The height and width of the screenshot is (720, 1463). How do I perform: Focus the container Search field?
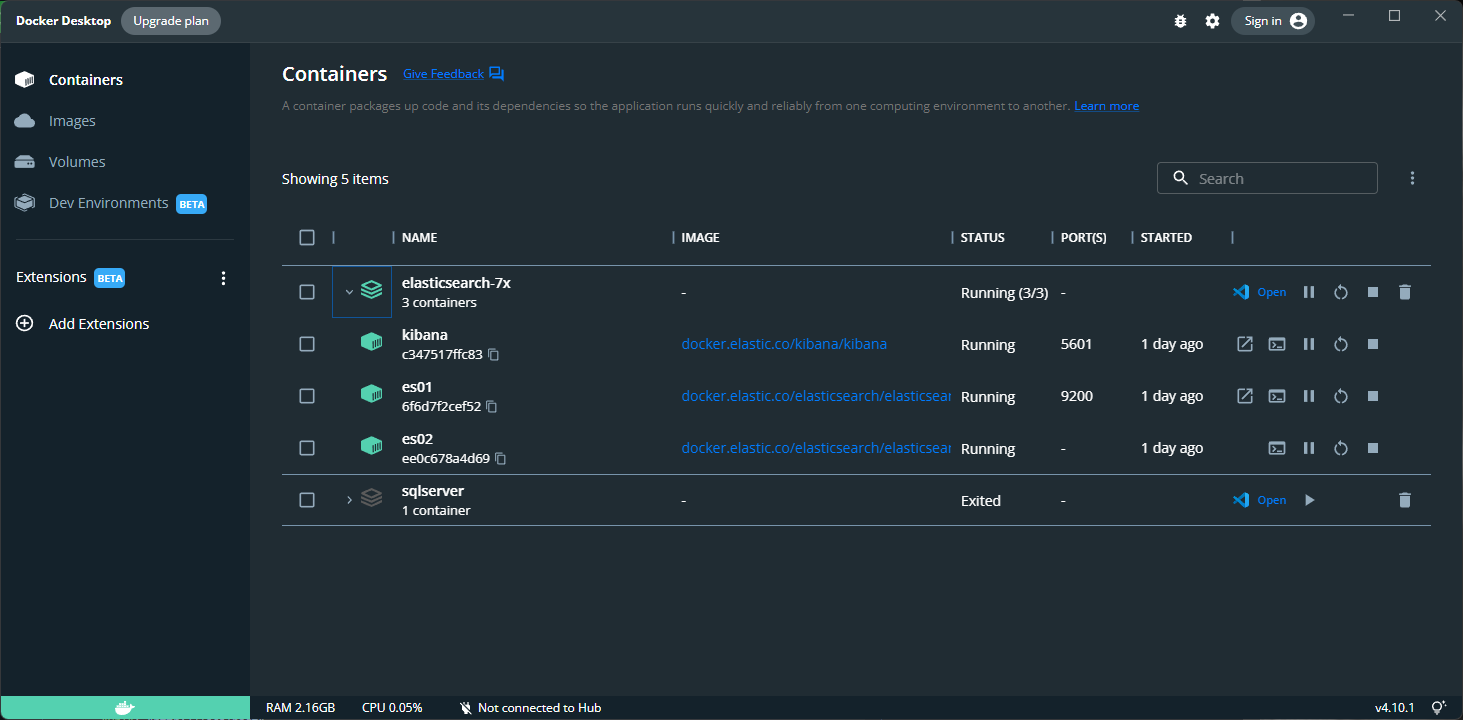[x=1267, y=178]
